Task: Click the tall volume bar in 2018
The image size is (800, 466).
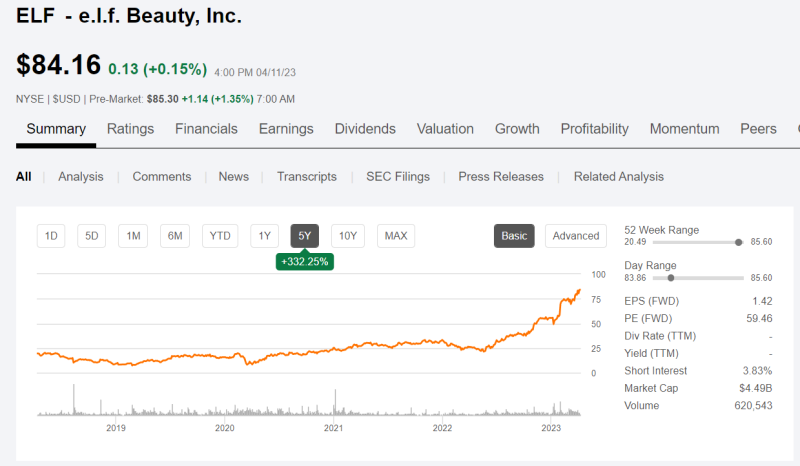Action: (x=73, y=400)
